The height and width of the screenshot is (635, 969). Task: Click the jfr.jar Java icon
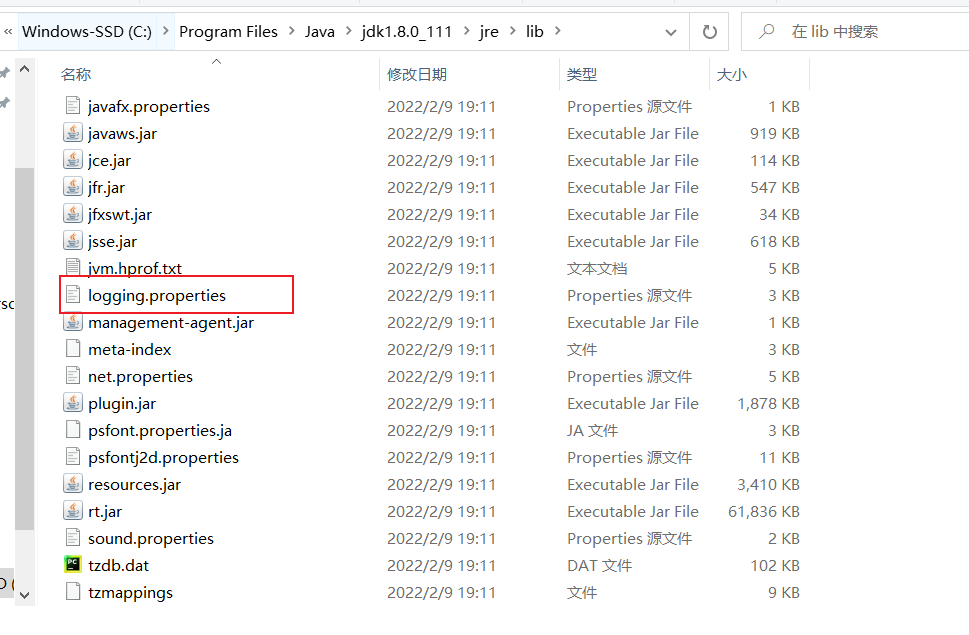click(x=73, y=187)
